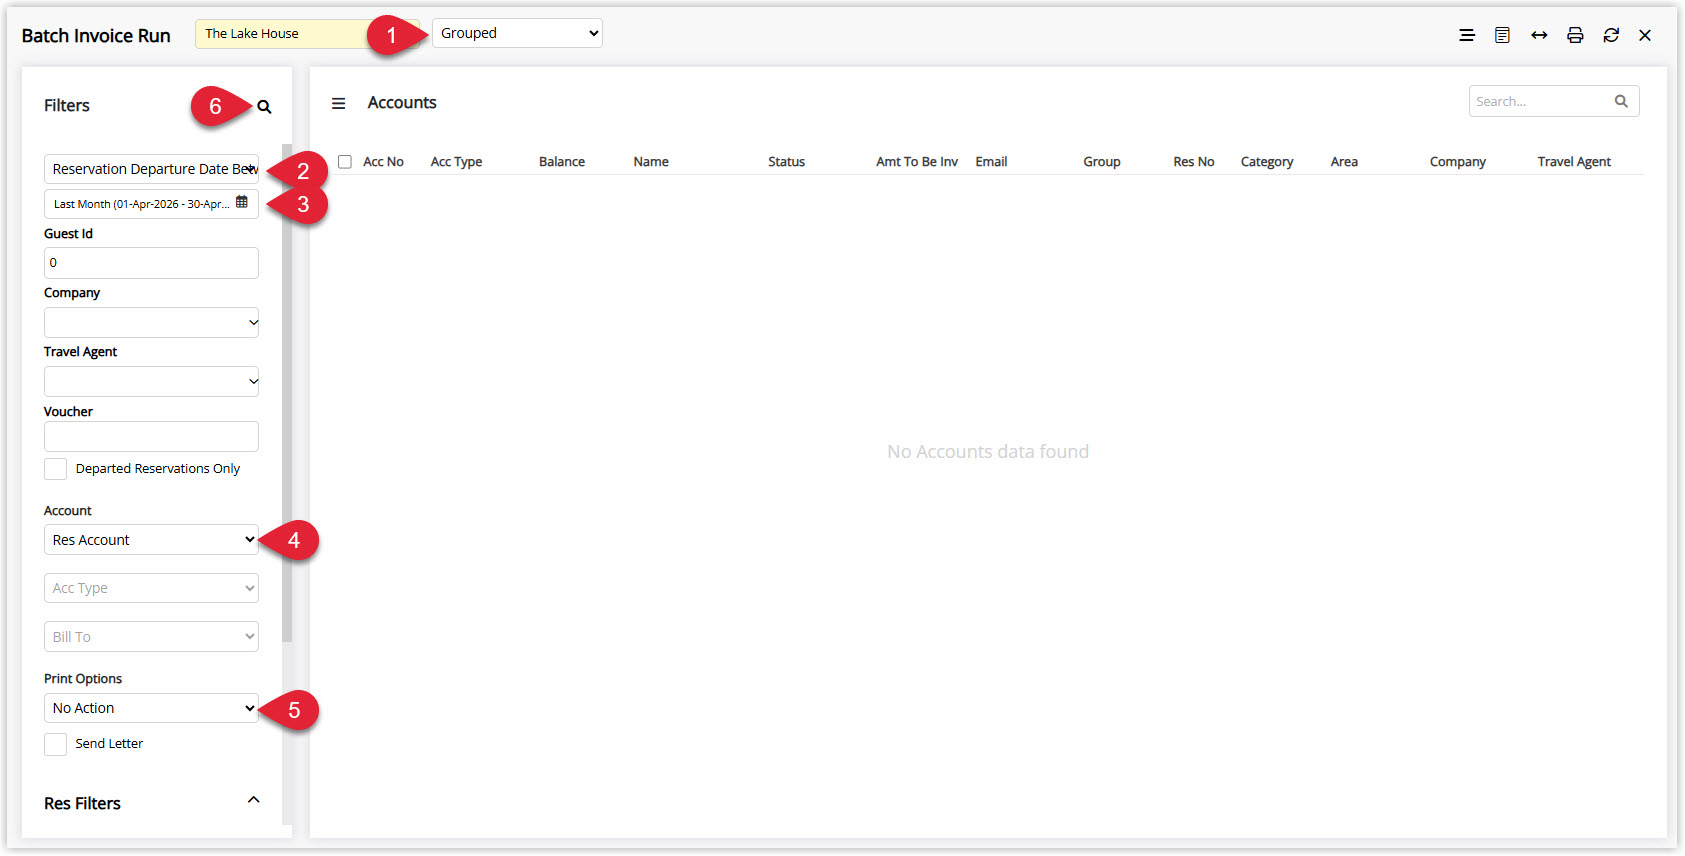
Task: Open Reservation Departure Date dropdown
Action: coord(151,169)
